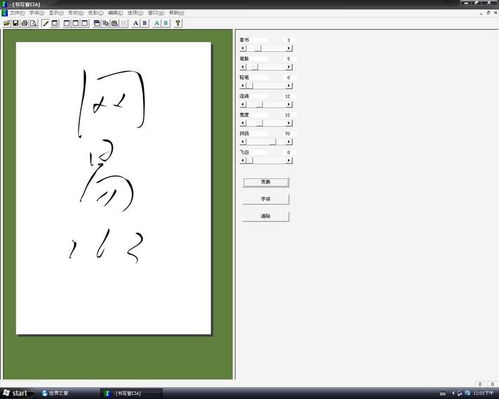This screenshot has width=499, height=399.
Task: Click the open file toolbar icon
Action: [7, 23]
